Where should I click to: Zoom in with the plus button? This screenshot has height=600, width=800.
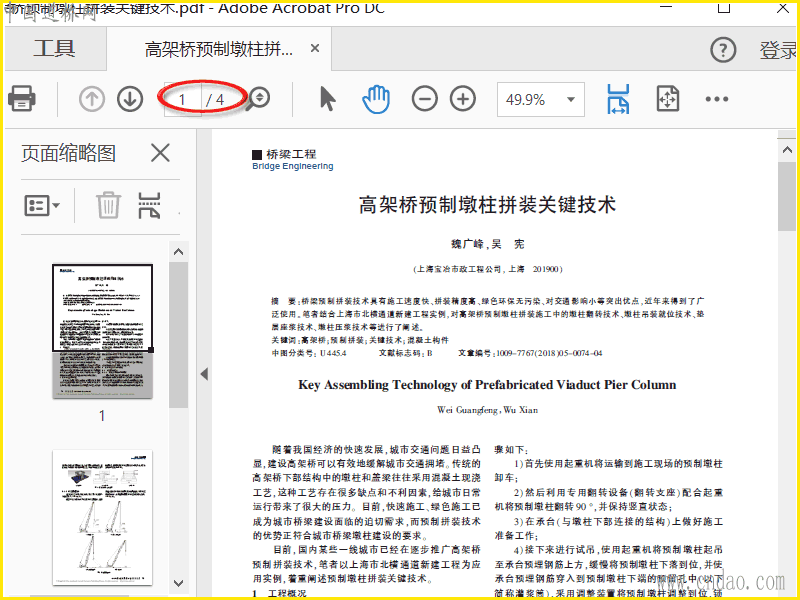[463, 99]
